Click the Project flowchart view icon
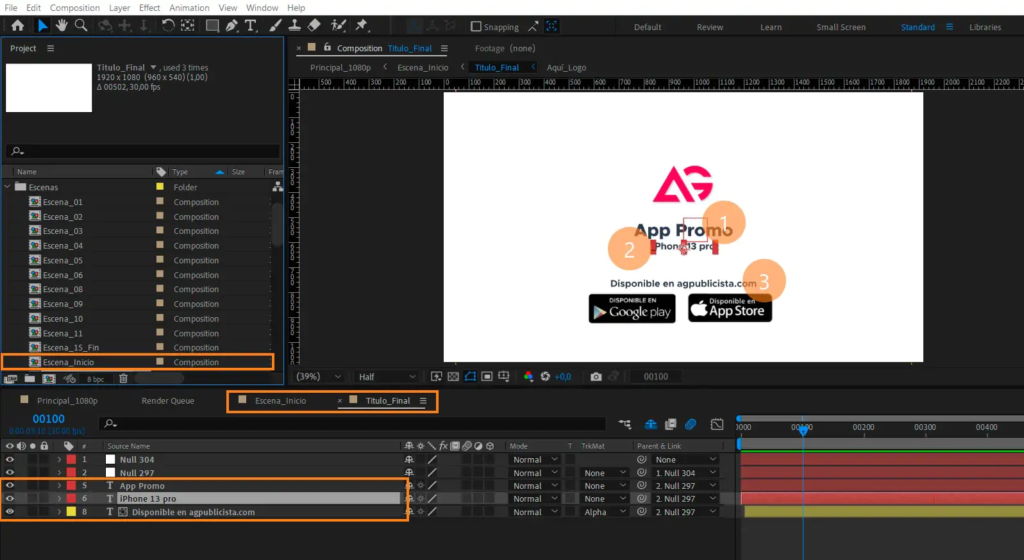The width and height of the screenshot is (1024, 560). click(278, 187)
